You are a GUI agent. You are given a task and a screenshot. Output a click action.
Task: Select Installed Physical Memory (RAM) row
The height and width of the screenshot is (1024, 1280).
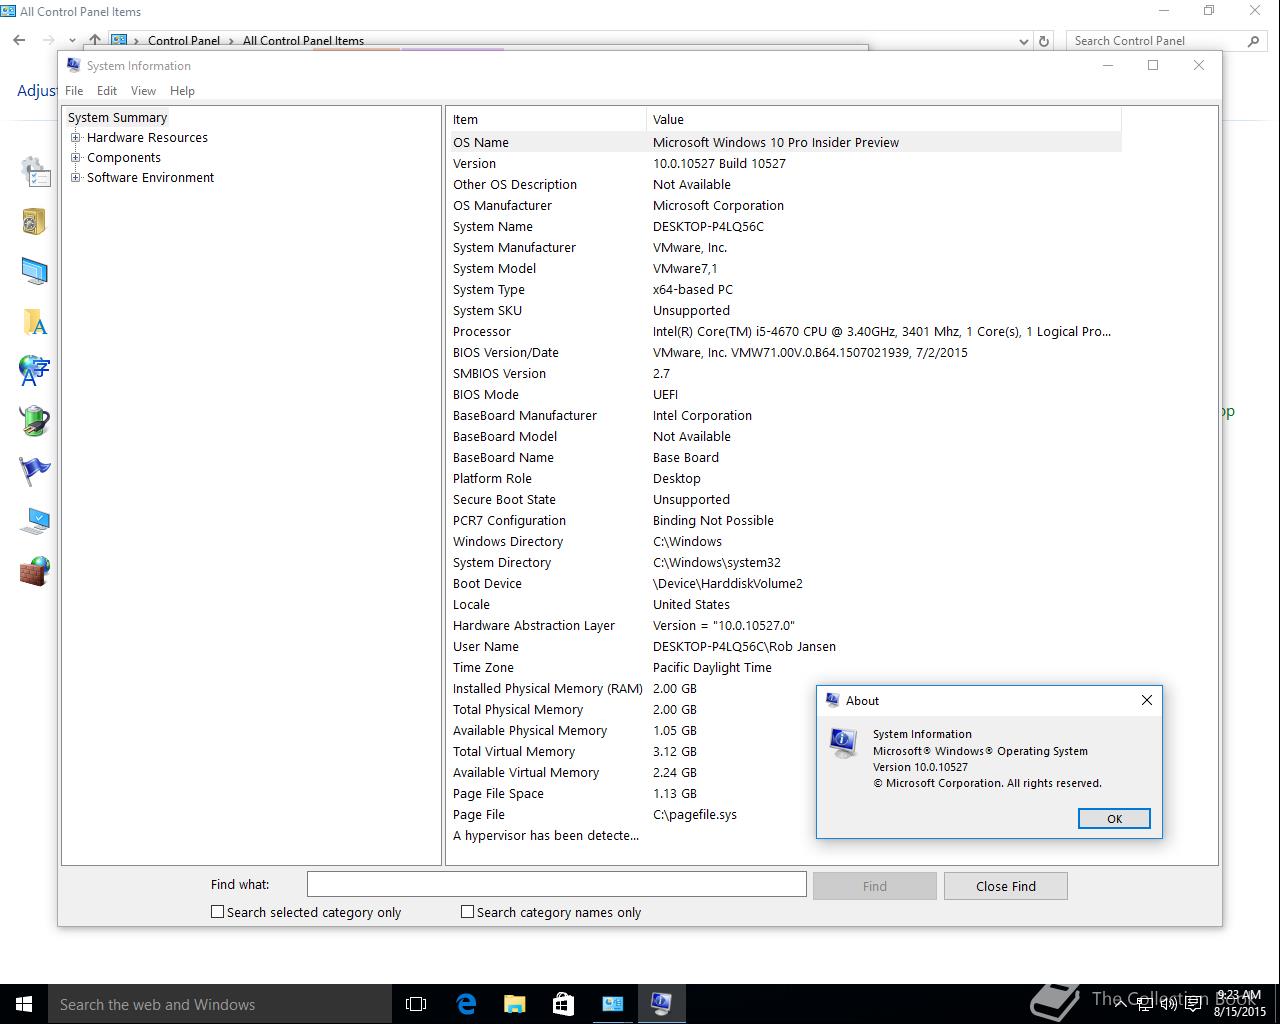(x=785, y=688)
